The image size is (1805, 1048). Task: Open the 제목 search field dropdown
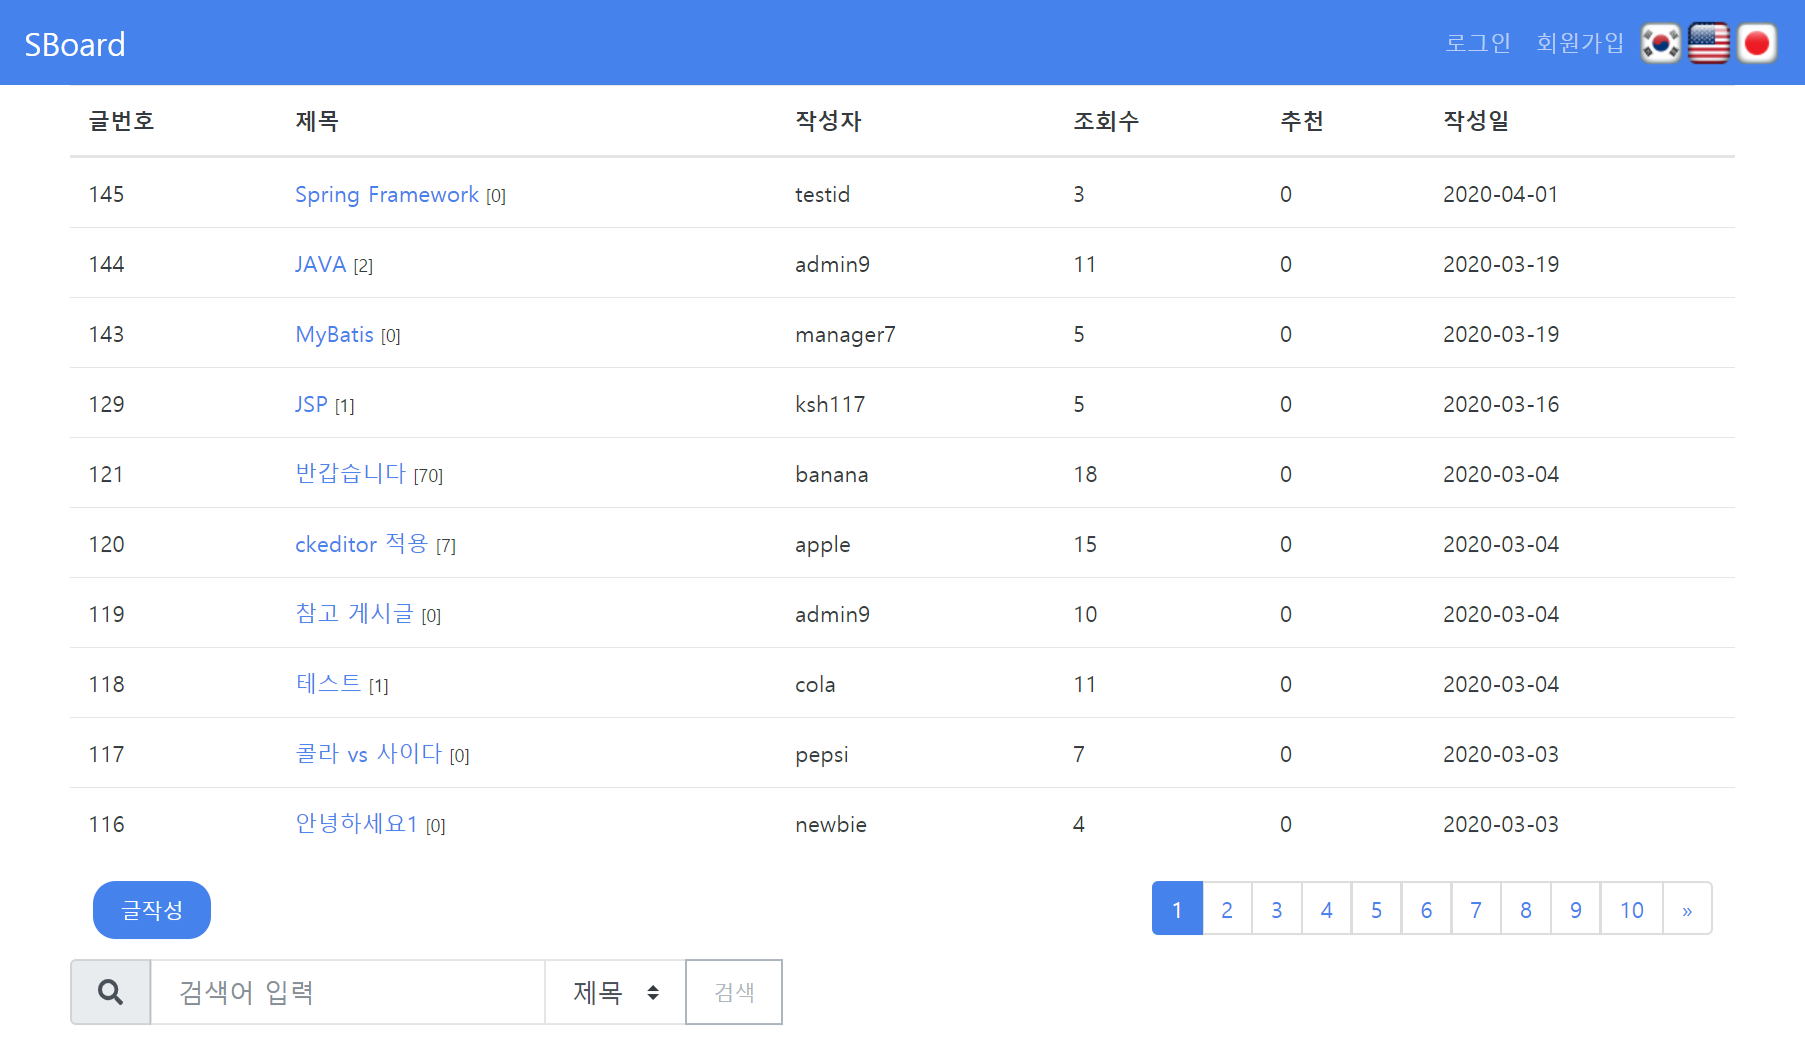(x=614, y=991)
